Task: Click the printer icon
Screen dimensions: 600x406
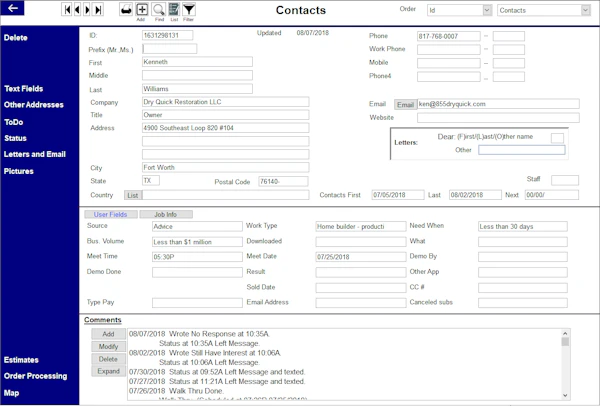Action: [126, 10]
